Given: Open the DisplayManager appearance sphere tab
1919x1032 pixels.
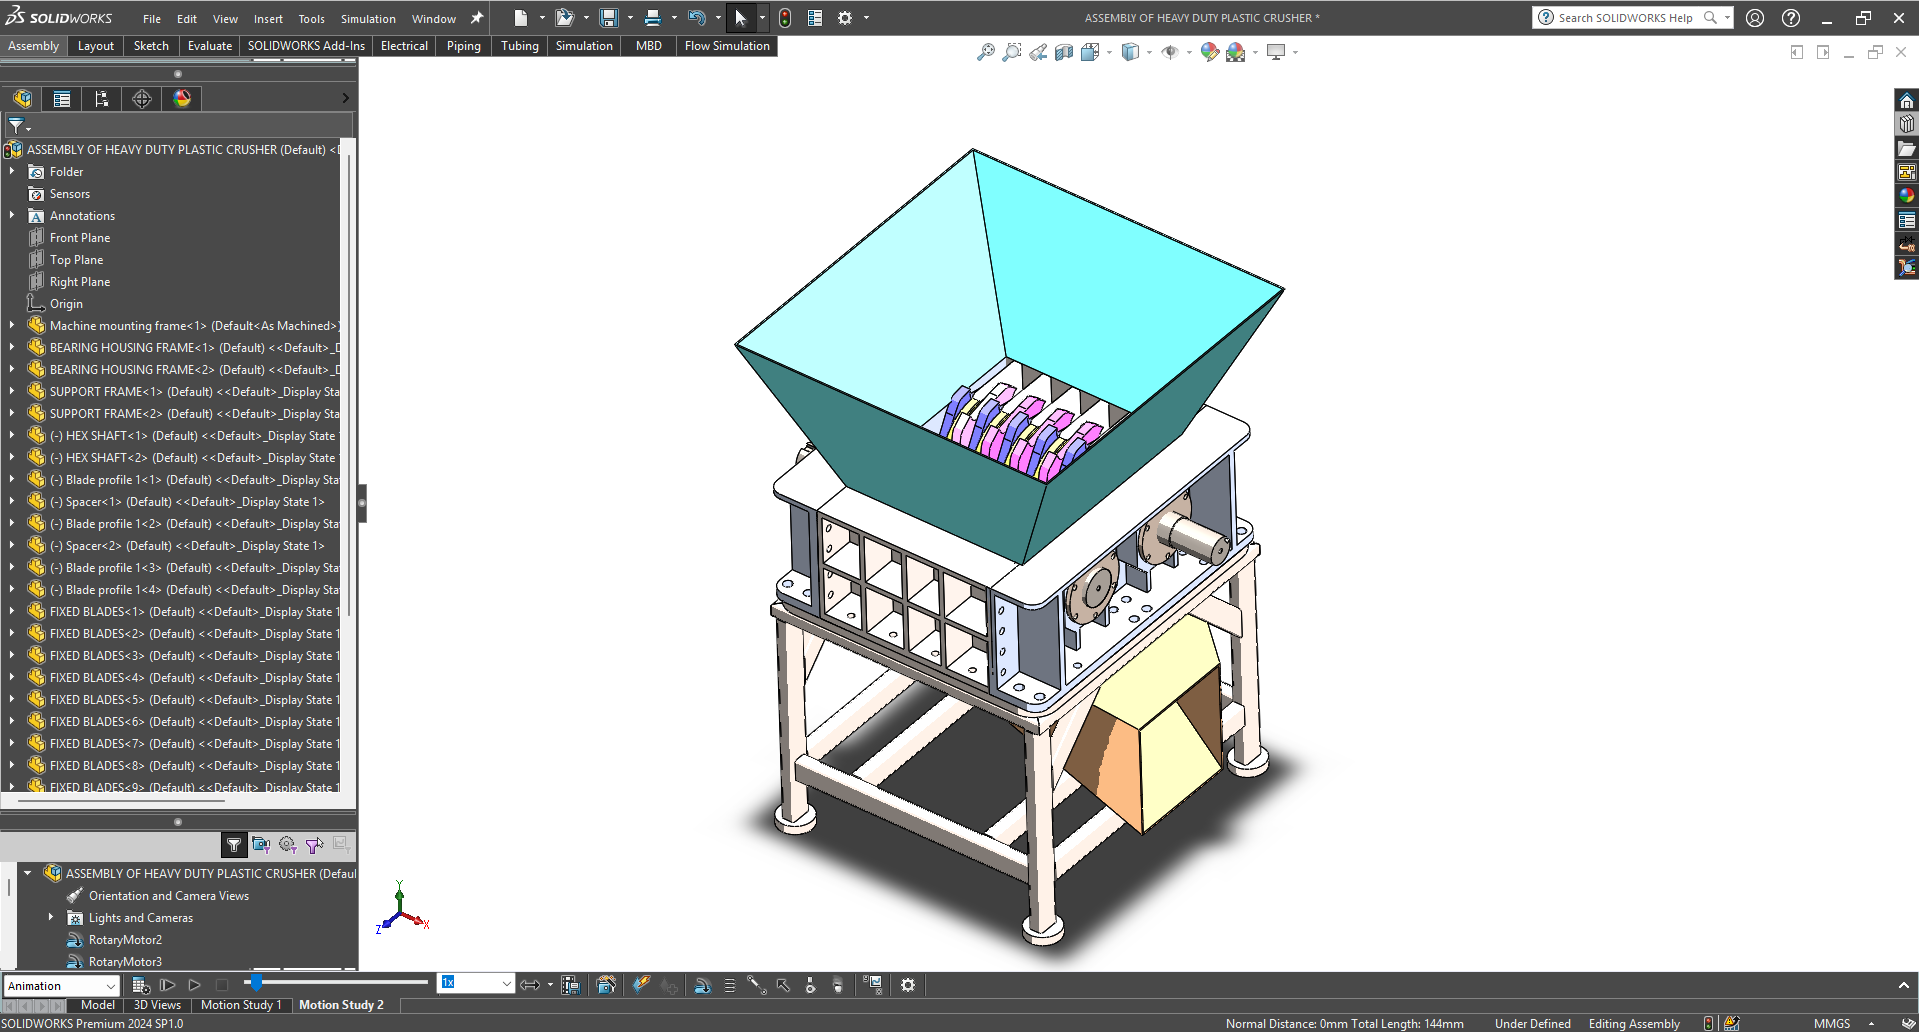Looking at the screenshot, I should [x=182, y=98].
